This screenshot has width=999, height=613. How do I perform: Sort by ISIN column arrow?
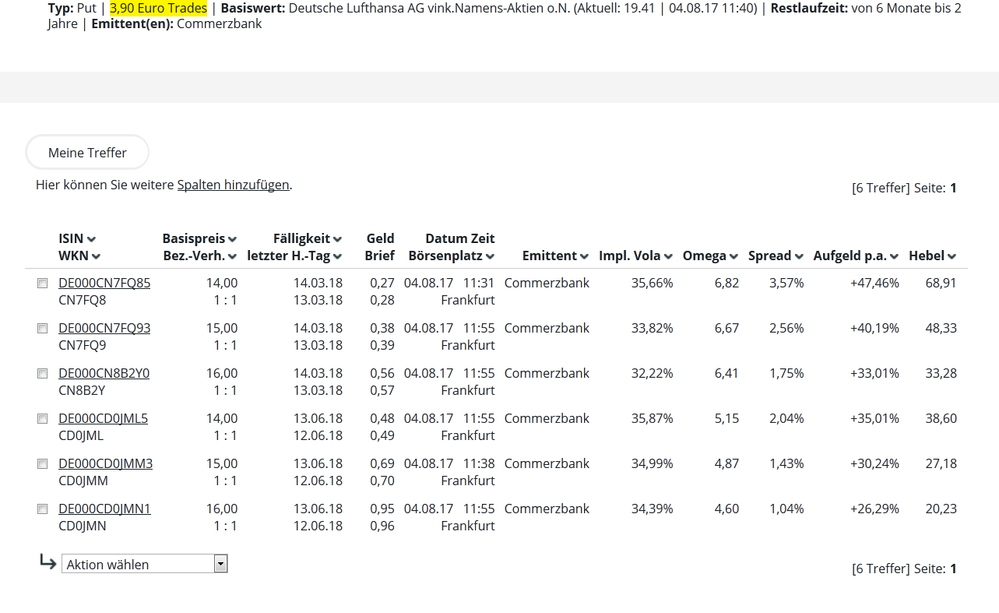[92, 240]
